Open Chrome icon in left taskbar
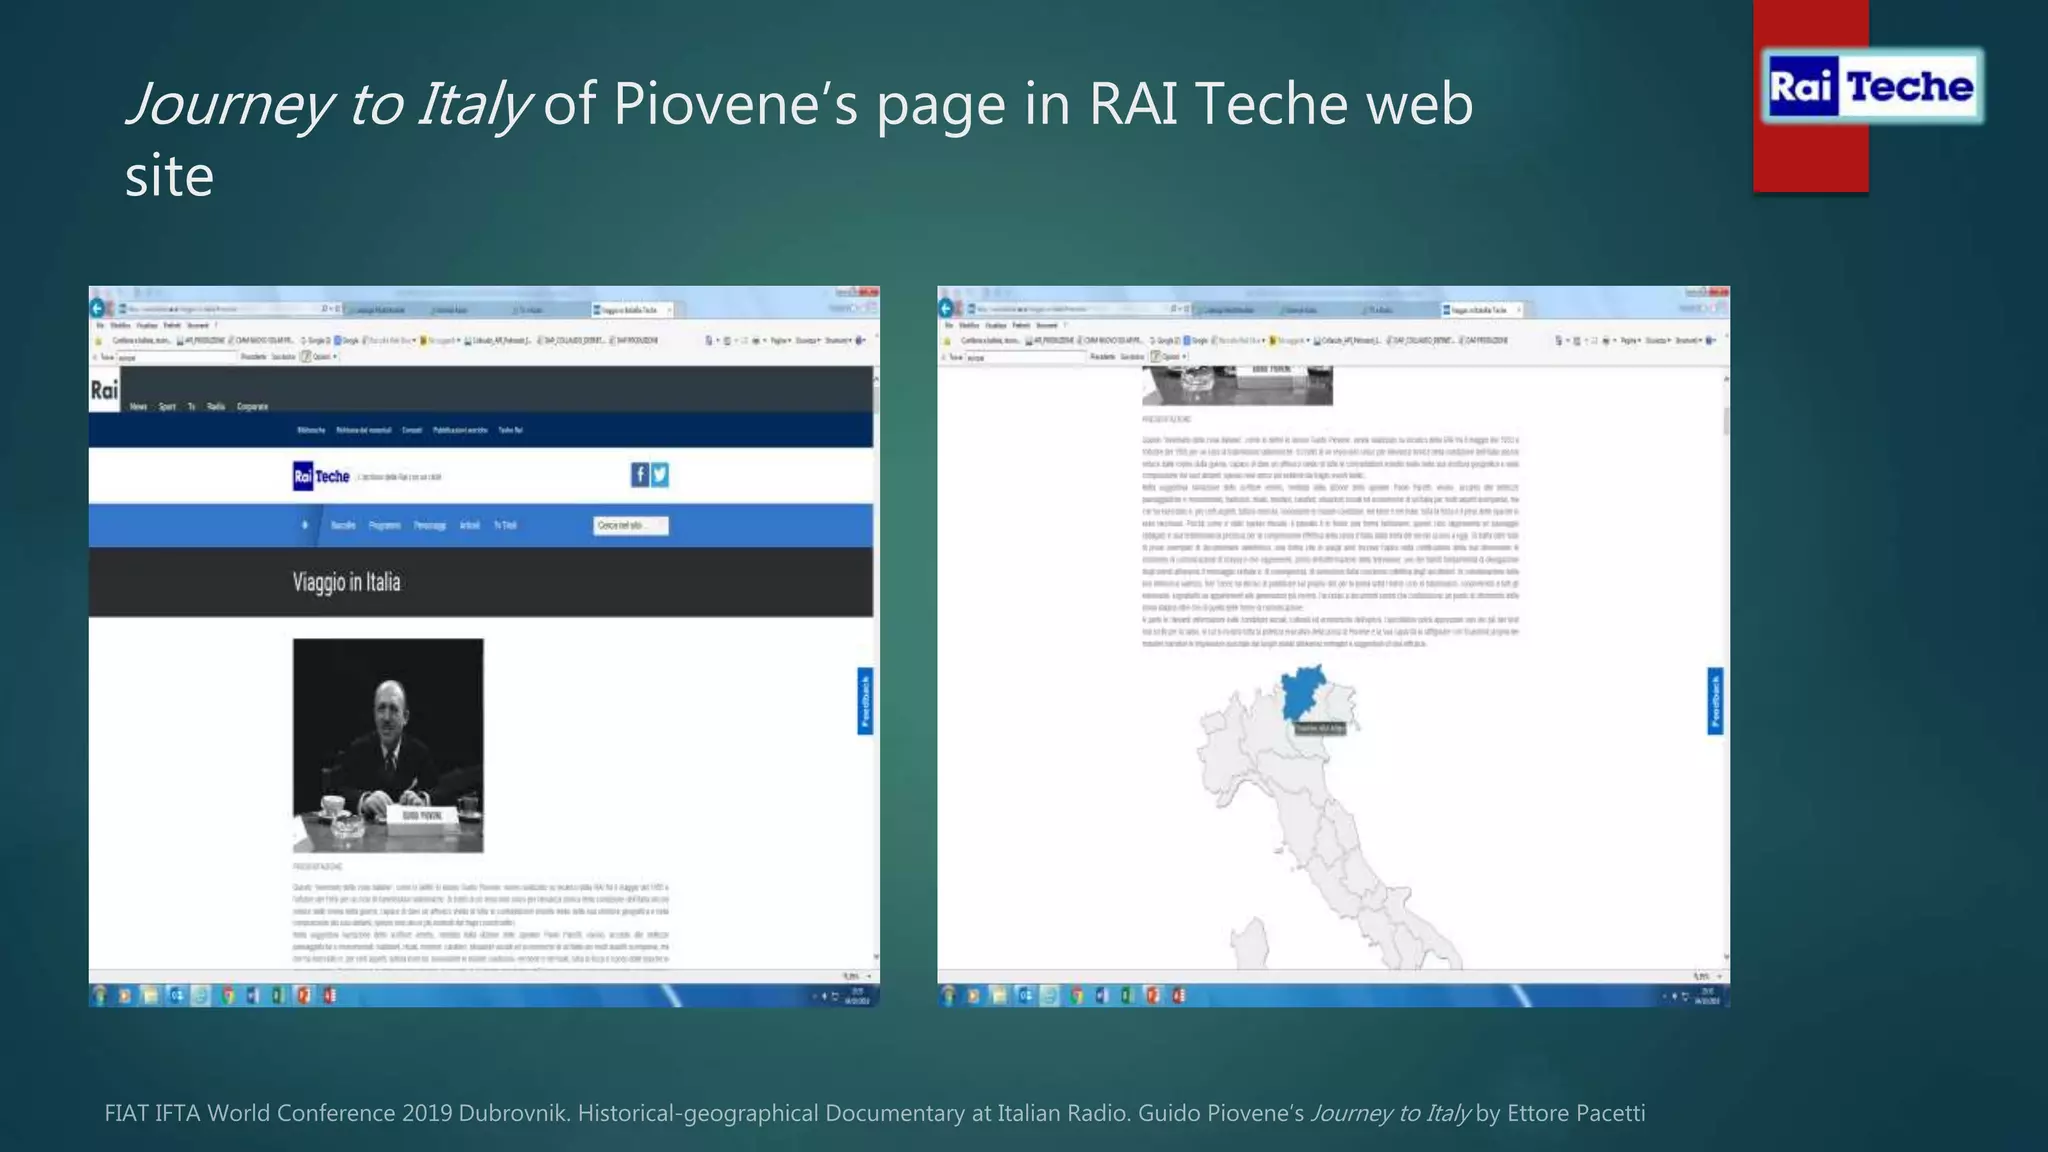This screenshot has width=2048, height=1152. 228,995
